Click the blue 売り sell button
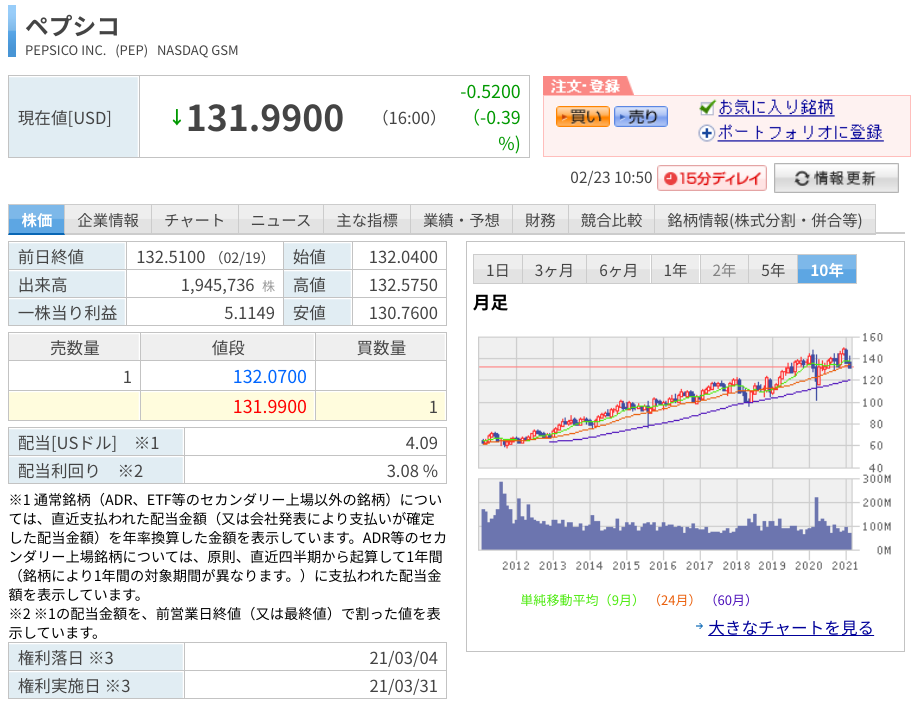915x705 pixels. (641, 117)
